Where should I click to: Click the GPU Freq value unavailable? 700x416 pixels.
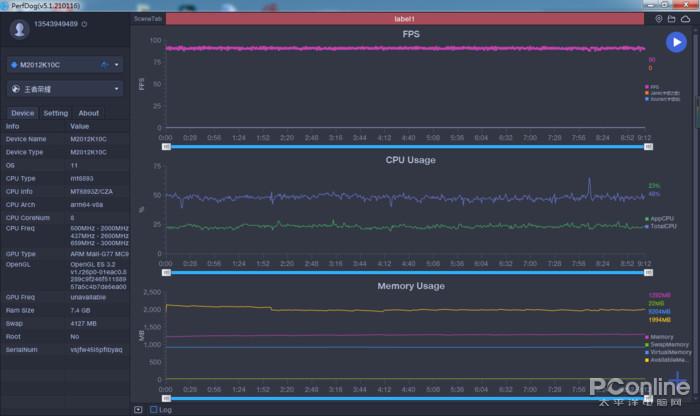pos(88,297)
